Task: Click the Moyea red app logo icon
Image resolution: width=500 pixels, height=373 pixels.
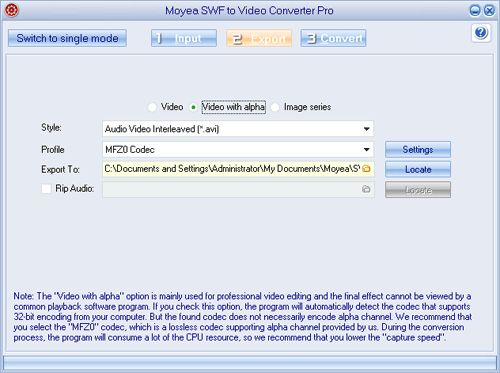Action: click(x=12, y=10)
